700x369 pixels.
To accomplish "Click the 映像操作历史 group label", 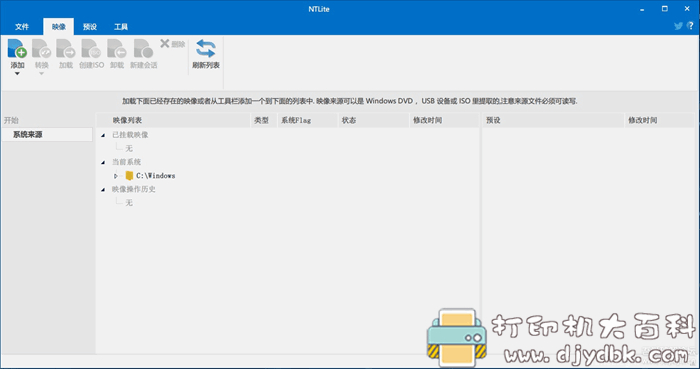I will point(133,189).
